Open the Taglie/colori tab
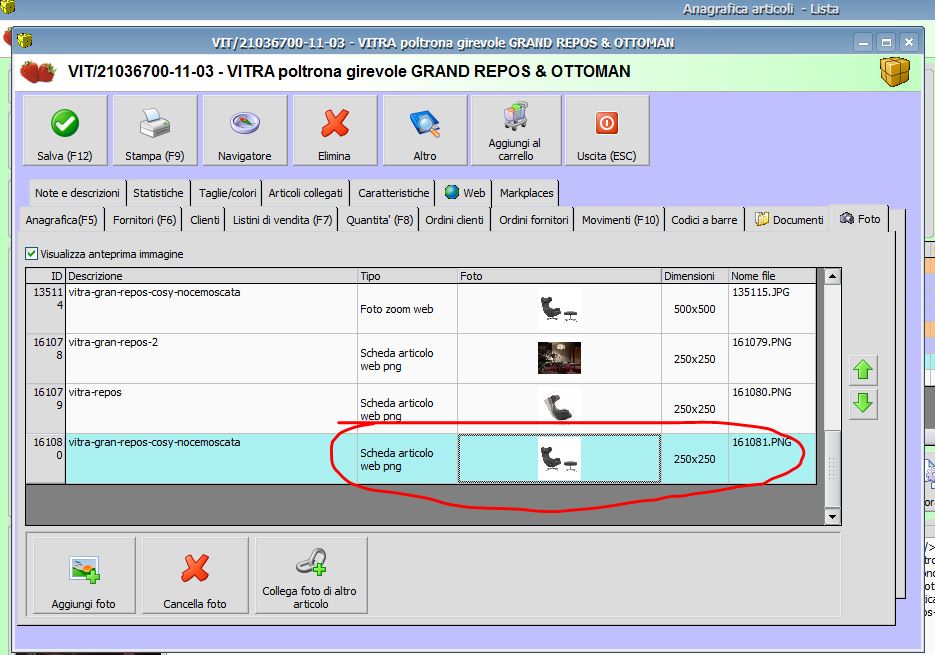935x655 pixels. click(227, 193)
